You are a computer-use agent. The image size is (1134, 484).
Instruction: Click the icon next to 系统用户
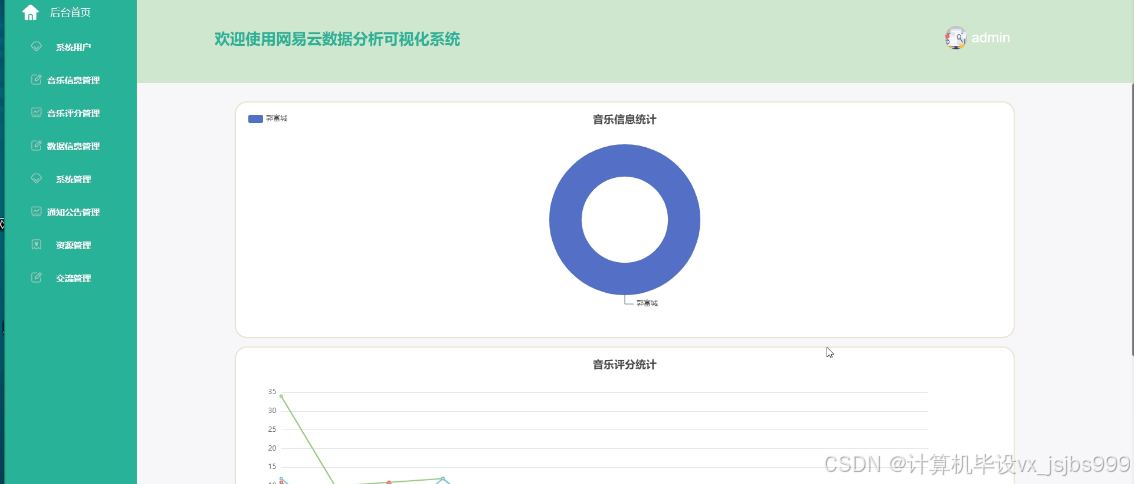coord(36,46)
